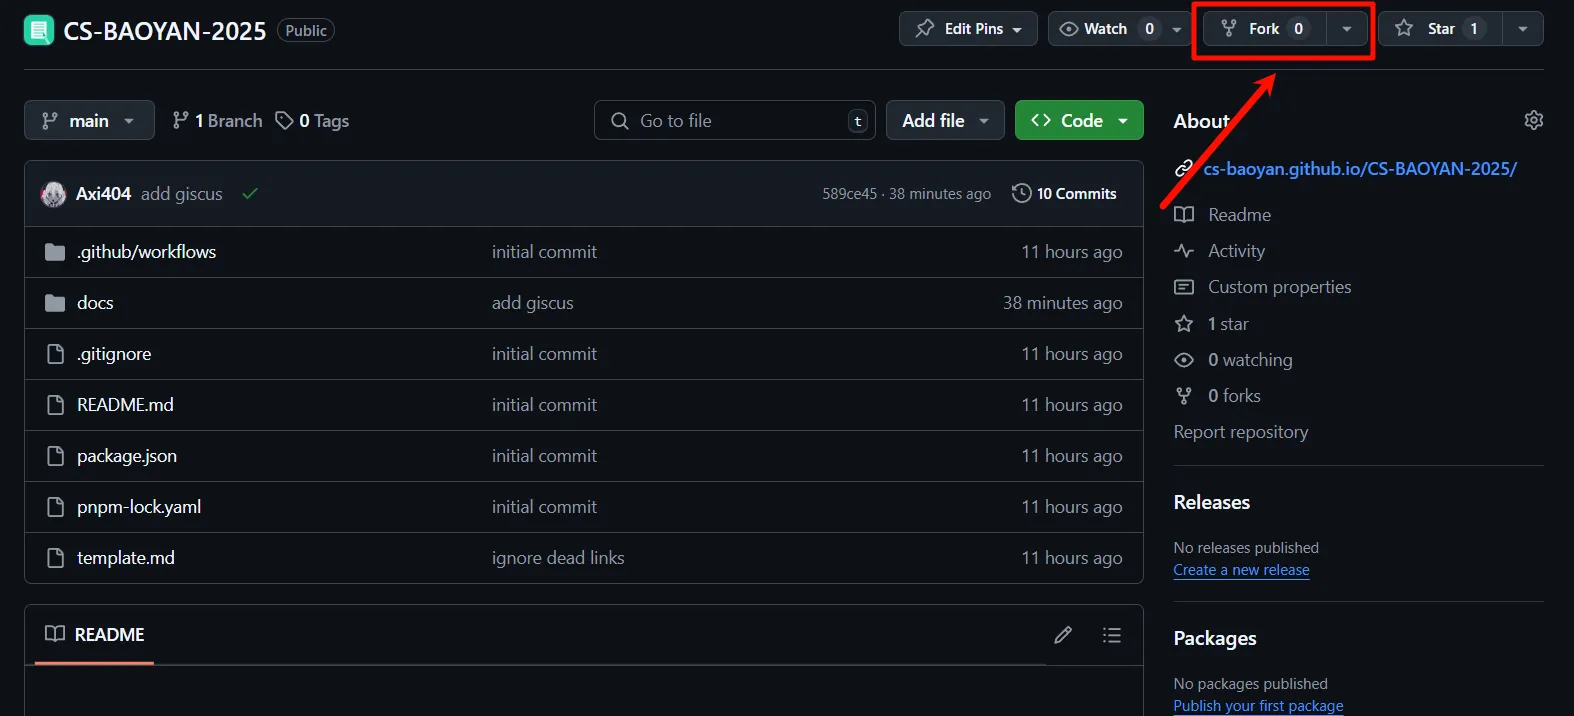
Task: Open the README outline list icon
Action: click(1111, 635)
